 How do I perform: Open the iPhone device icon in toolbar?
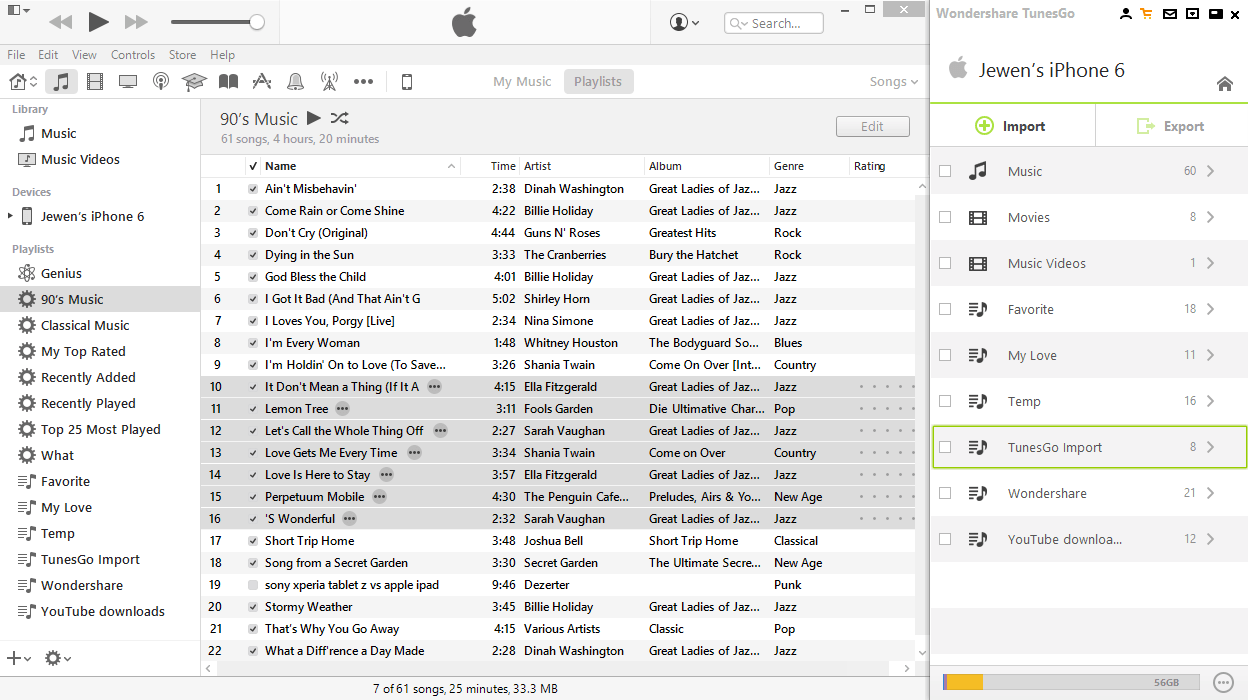click(407, 82)
